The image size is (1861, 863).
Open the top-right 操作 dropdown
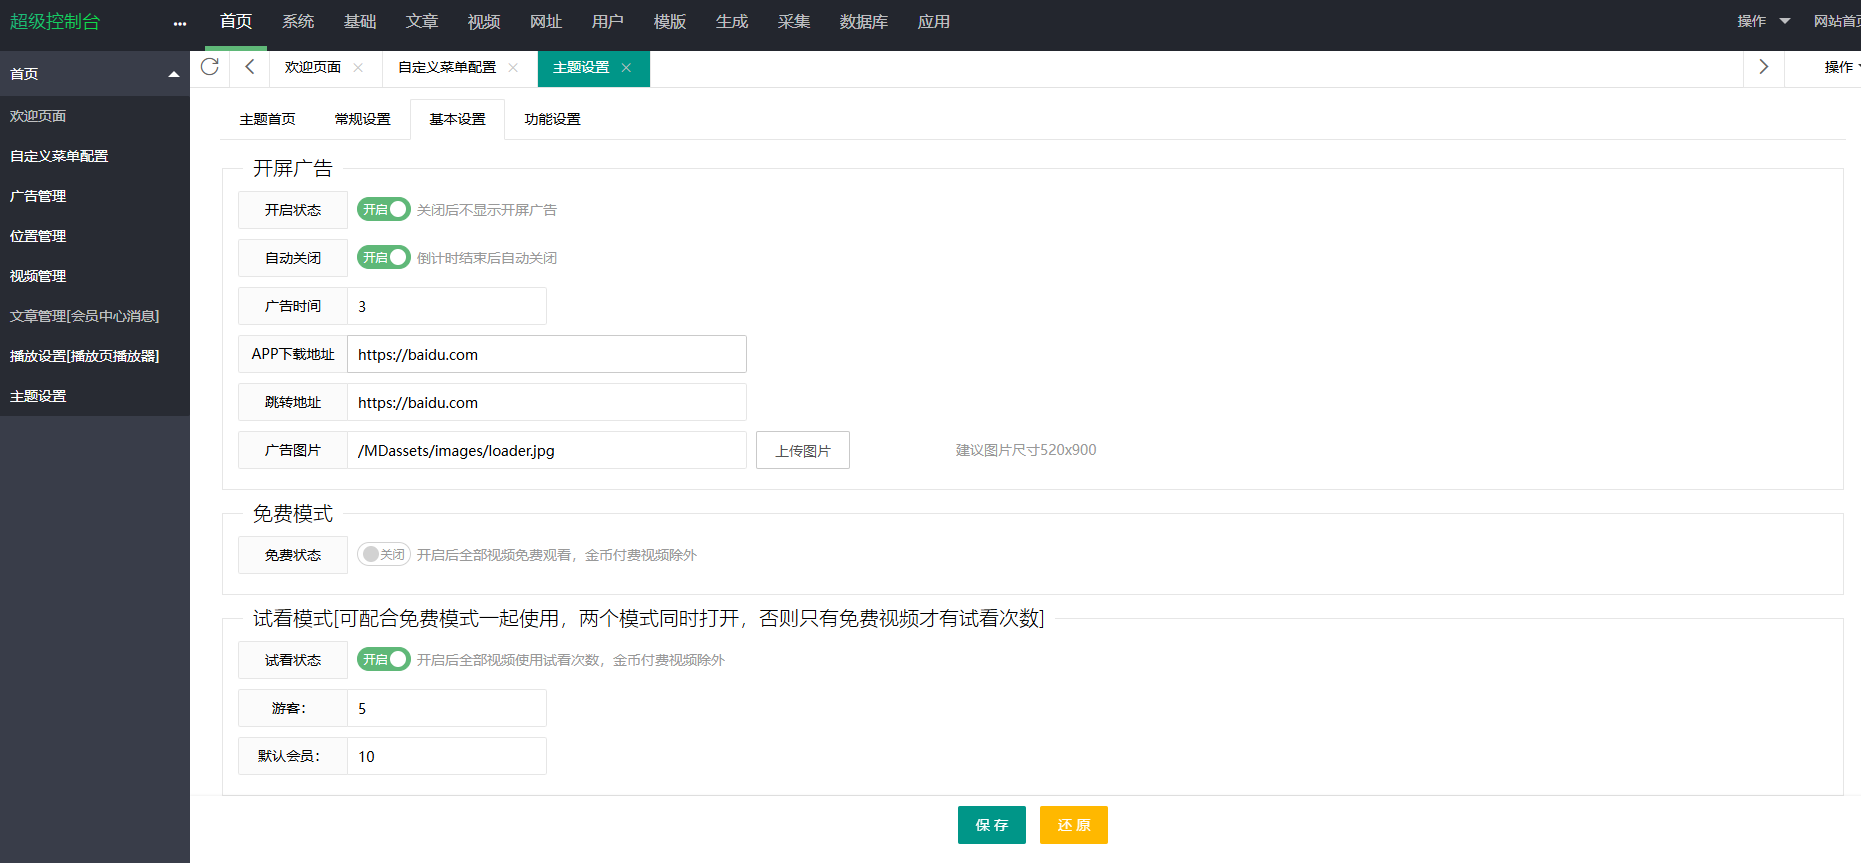tap(1762, 21)
